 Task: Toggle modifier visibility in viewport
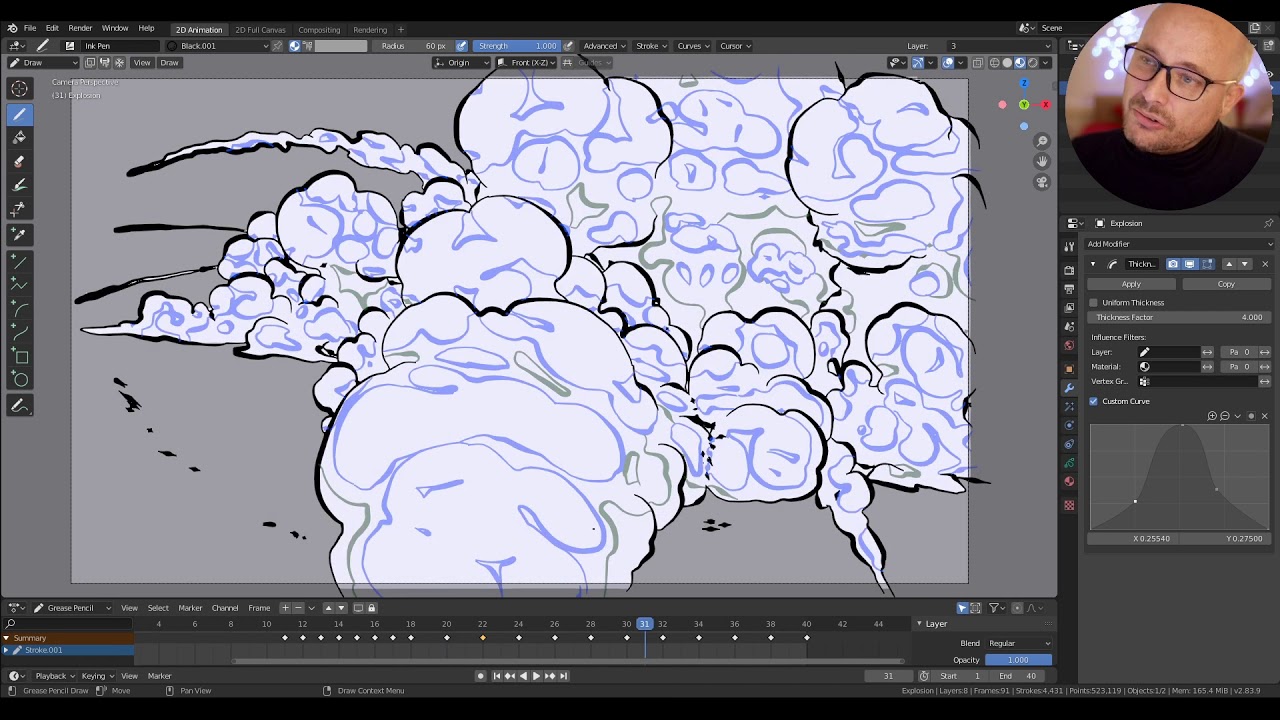tap(1190, 264)
